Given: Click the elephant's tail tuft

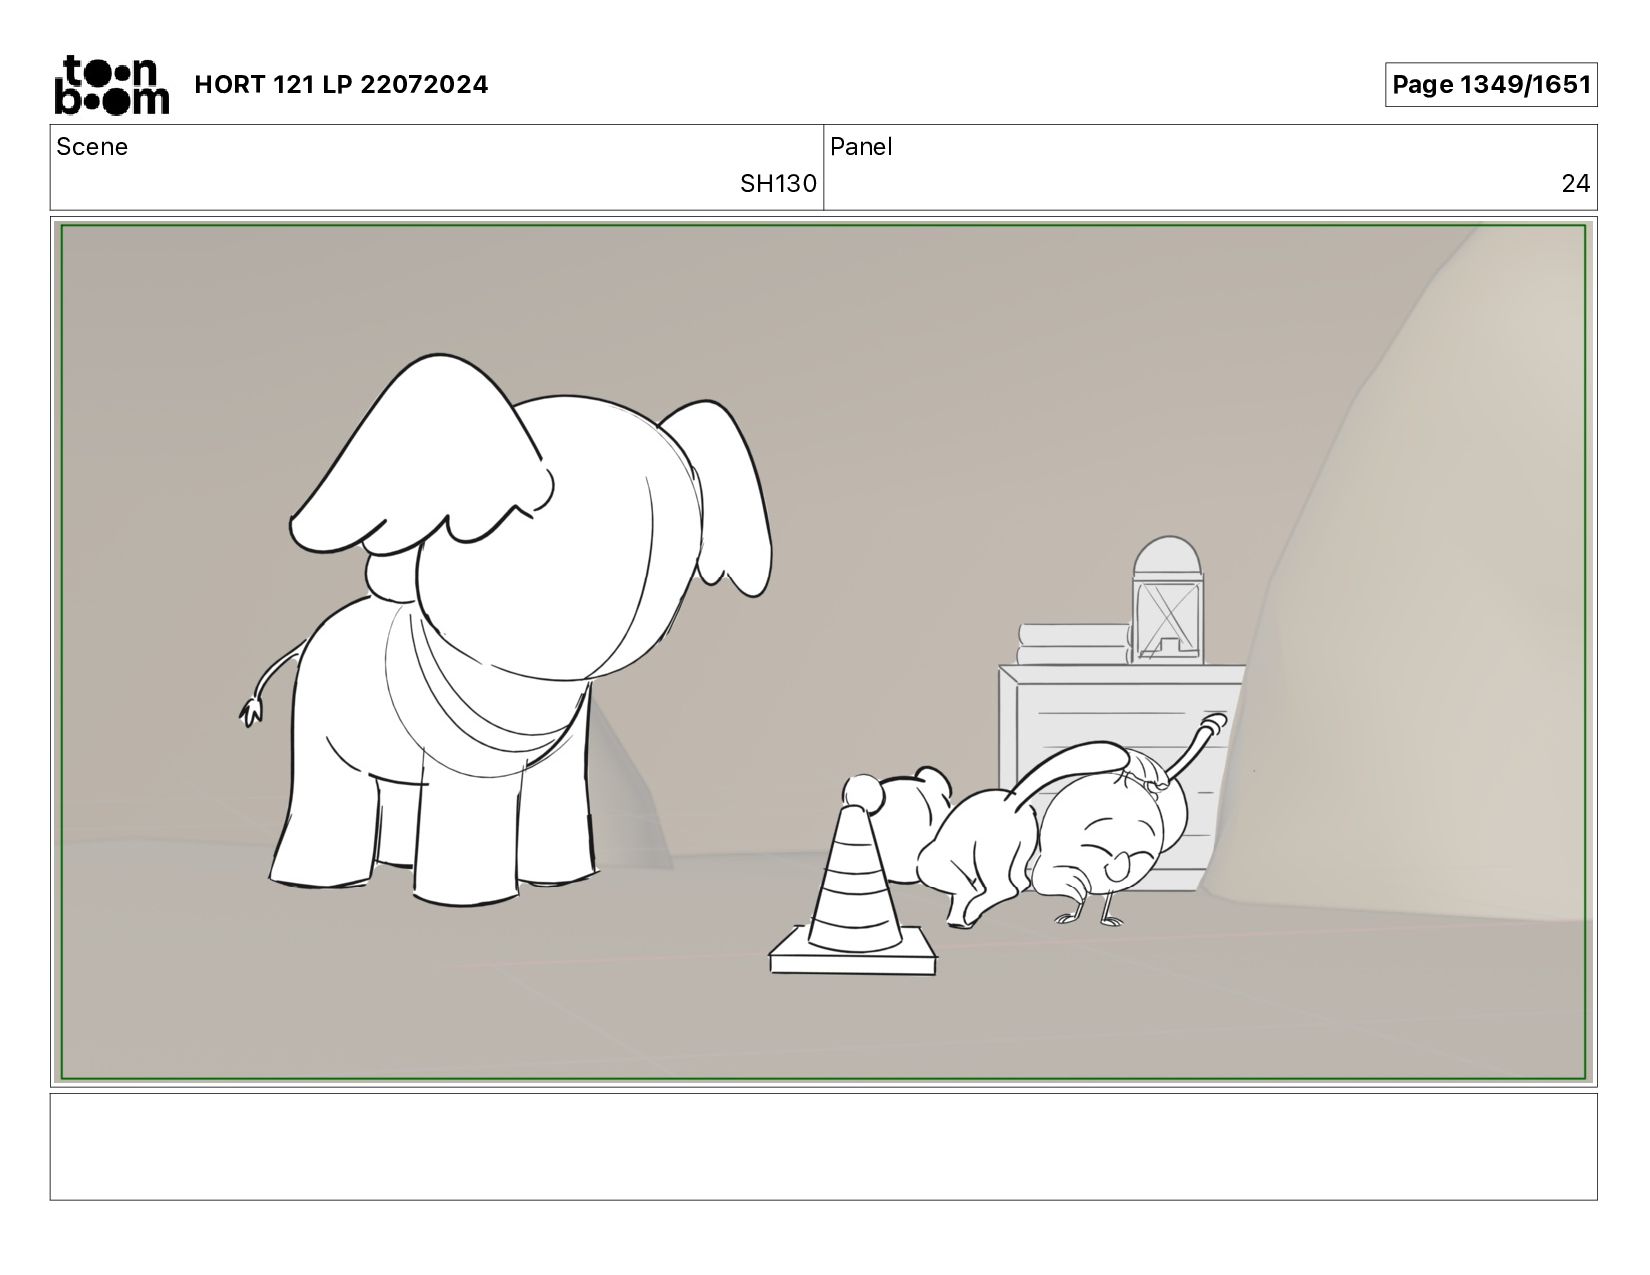Looking at the screenshot, I should pos(251,711).
